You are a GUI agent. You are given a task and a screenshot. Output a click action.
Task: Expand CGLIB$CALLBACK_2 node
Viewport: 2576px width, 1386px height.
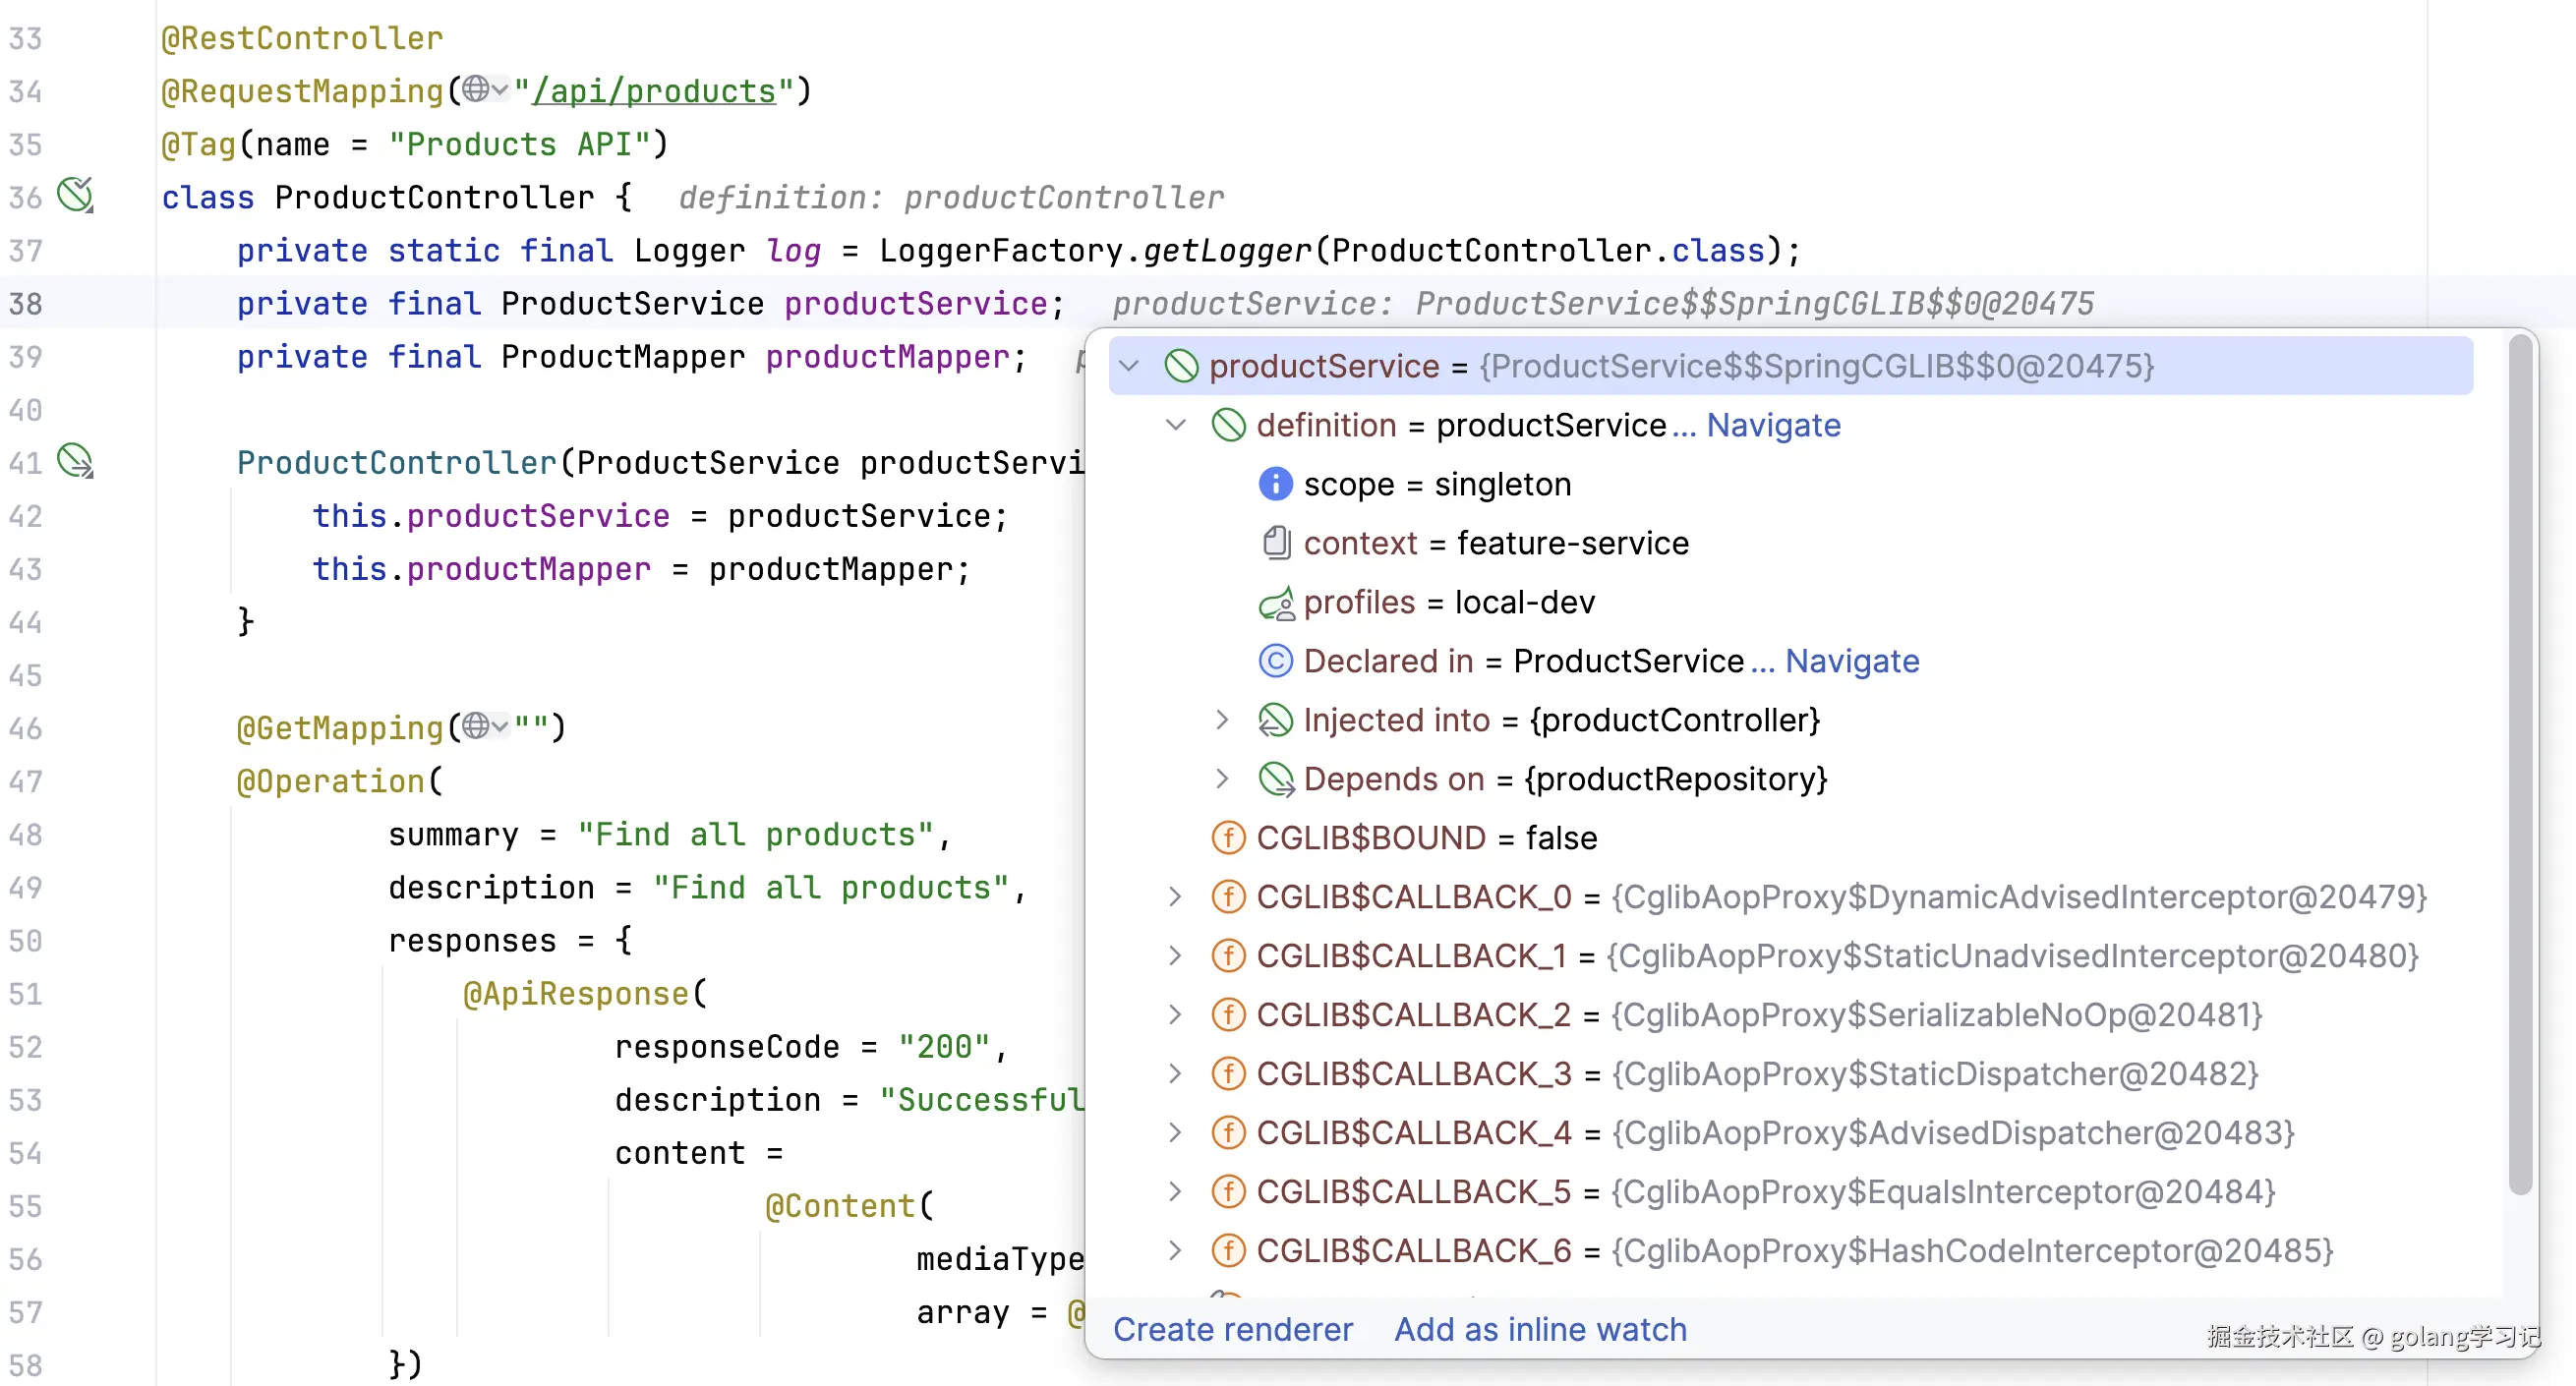(x=1175, y=1015)
